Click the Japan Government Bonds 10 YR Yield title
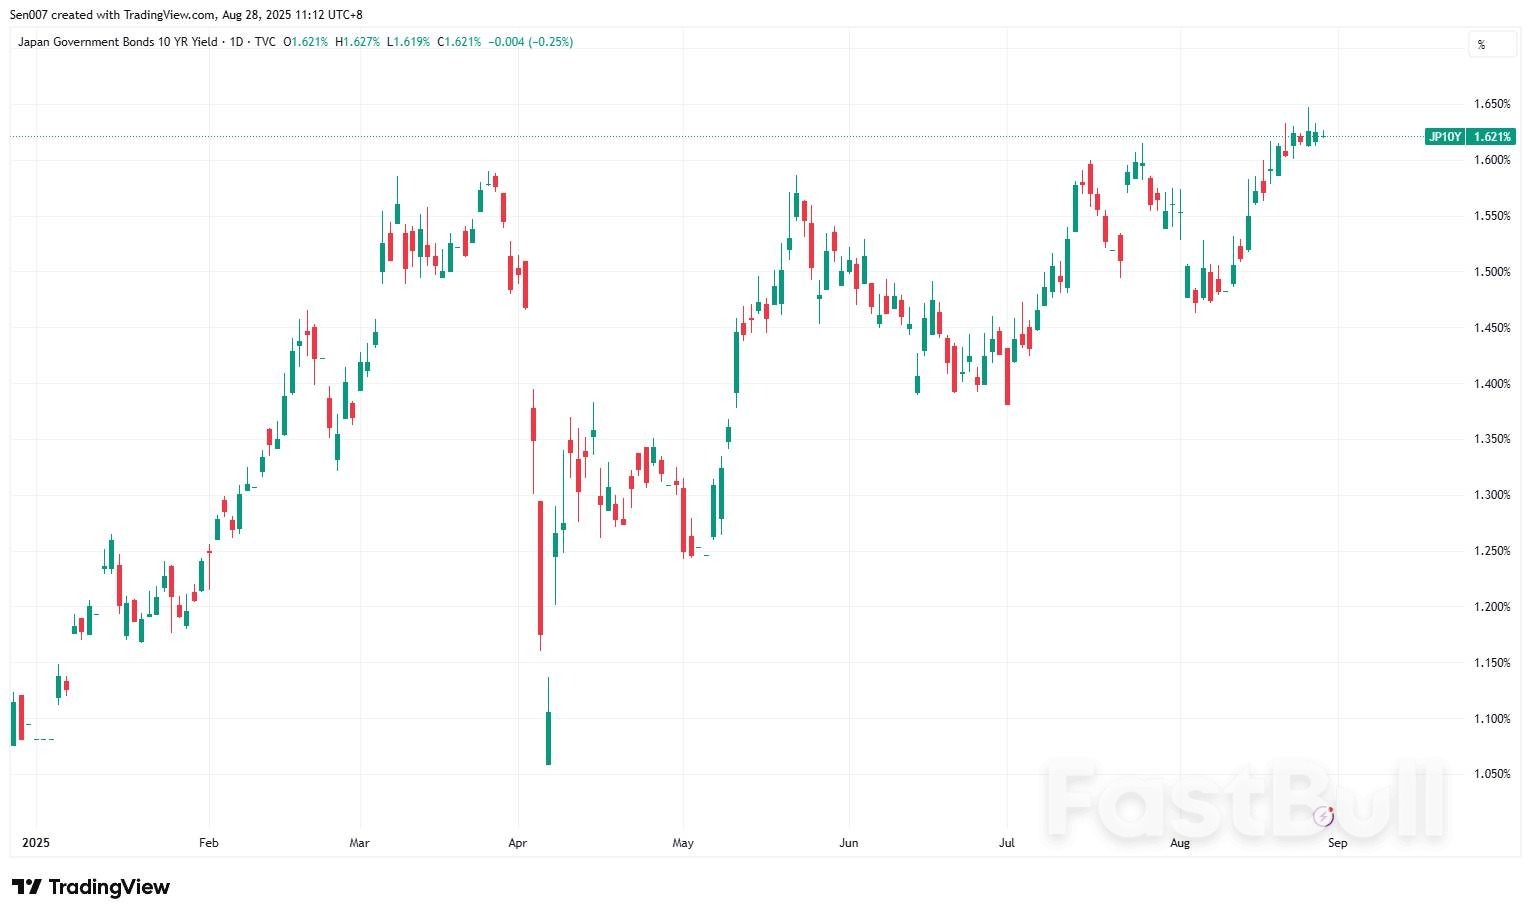The width and height of the screenshot is (1531, 917). click(x=117, y=42)
